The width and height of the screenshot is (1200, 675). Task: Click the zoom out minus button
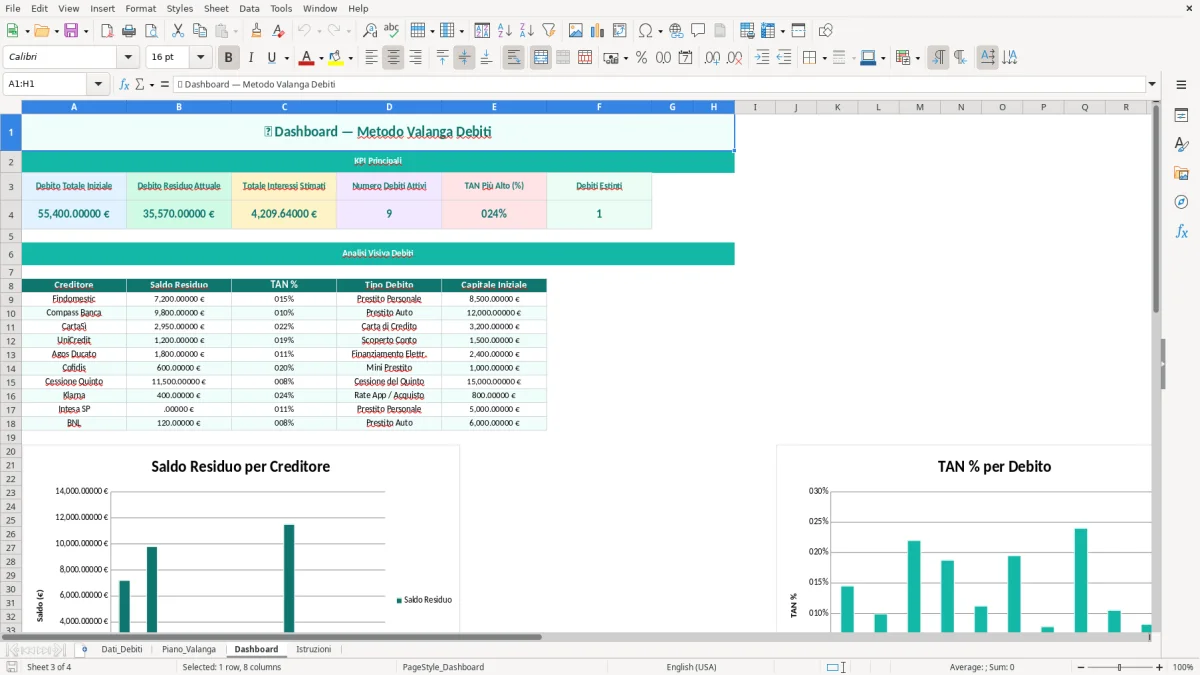pos(1079,667)
